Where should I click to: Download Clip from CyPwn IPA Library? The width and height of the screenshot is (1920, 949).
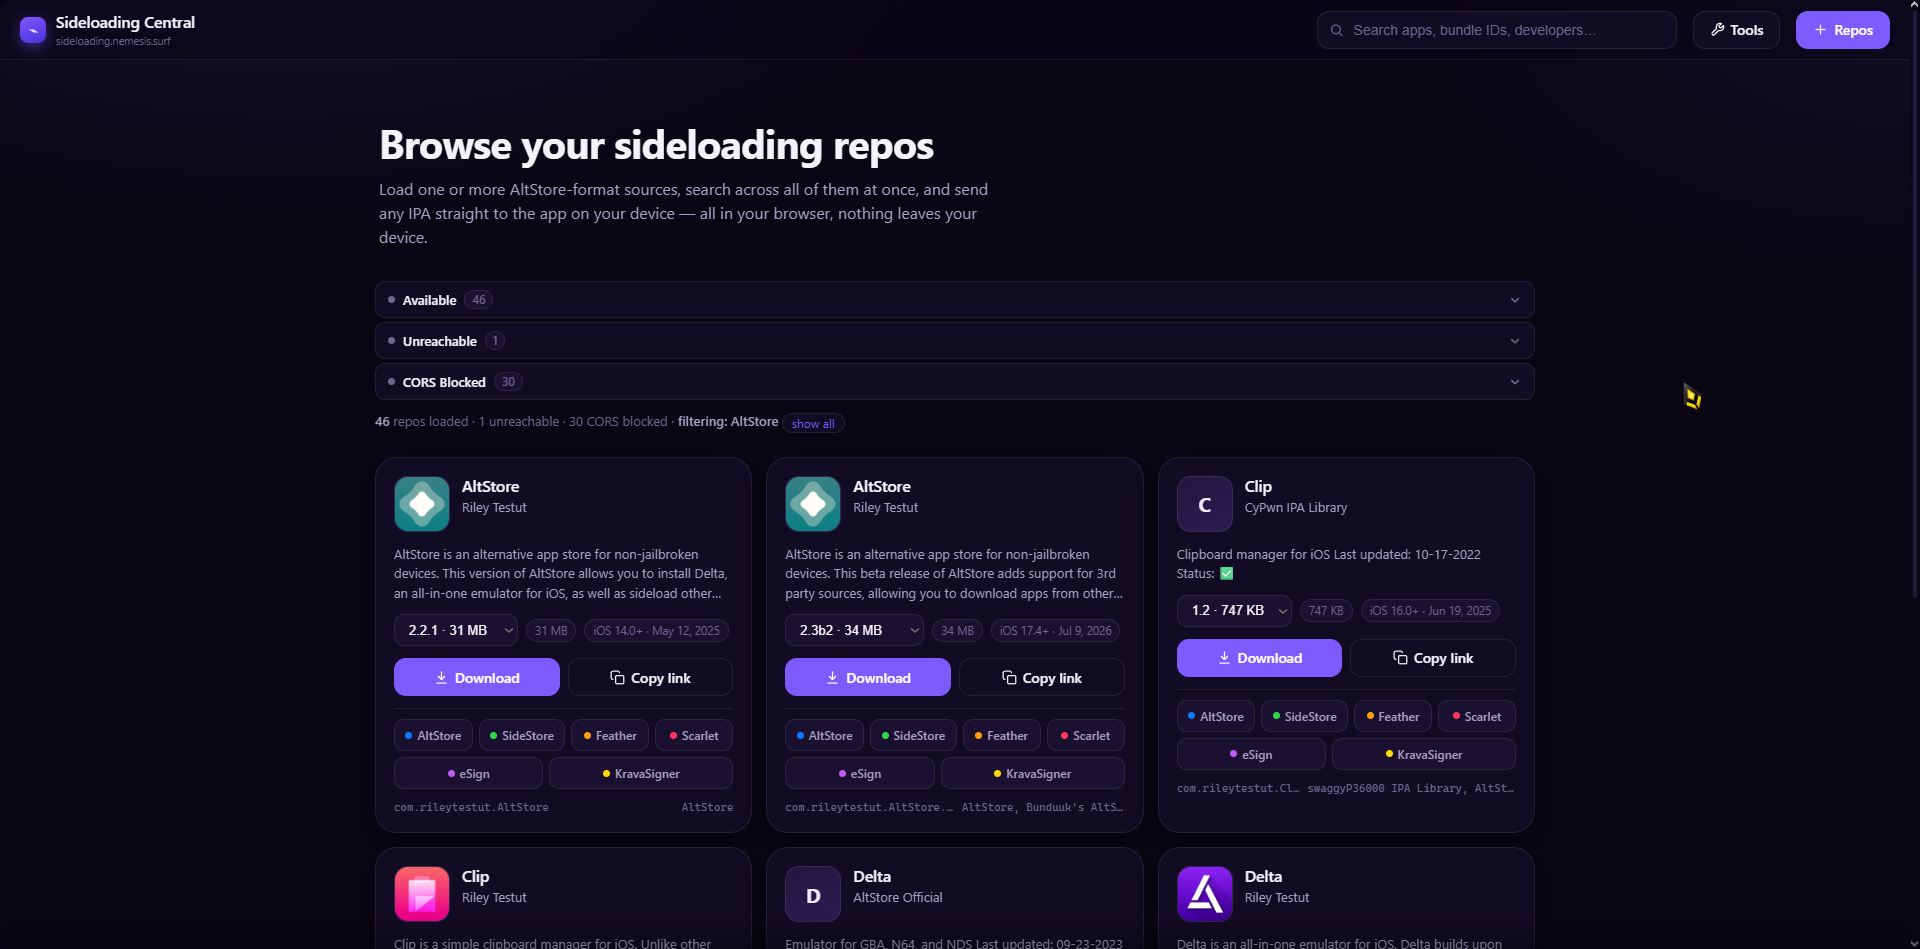pyautogui.click(x=1259, y=658)
